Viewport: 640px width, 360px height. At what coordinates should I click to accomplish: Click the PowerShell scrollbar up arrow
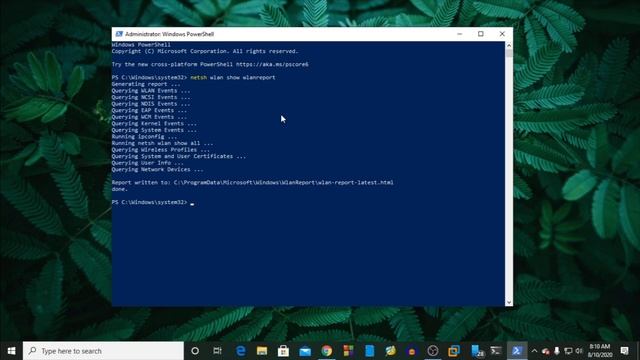pyautogui.click(x=509, y=45)
